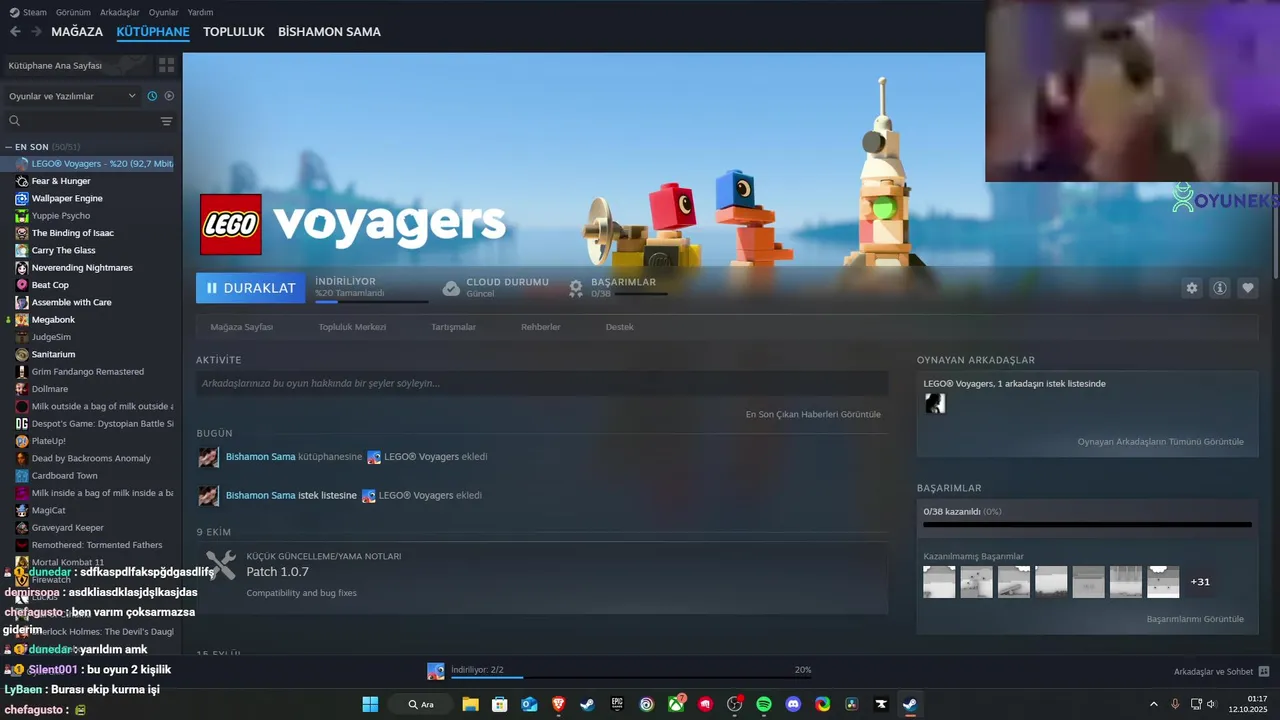1280x720 pixels.
Task: Open File Explorer from the taskbar
Action: (470, 704)
